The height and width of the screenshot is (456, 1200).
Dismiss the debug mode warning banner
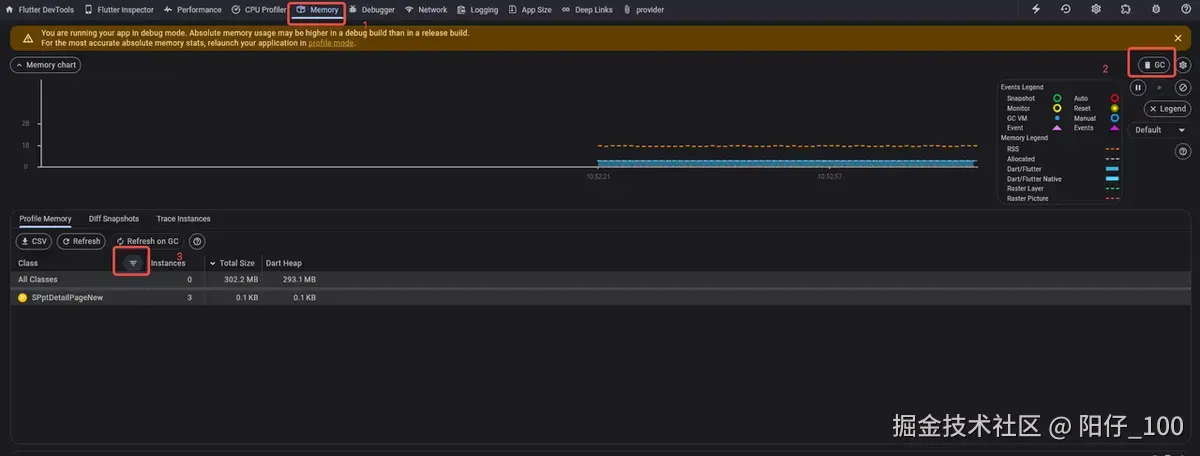pos(1178,38)
